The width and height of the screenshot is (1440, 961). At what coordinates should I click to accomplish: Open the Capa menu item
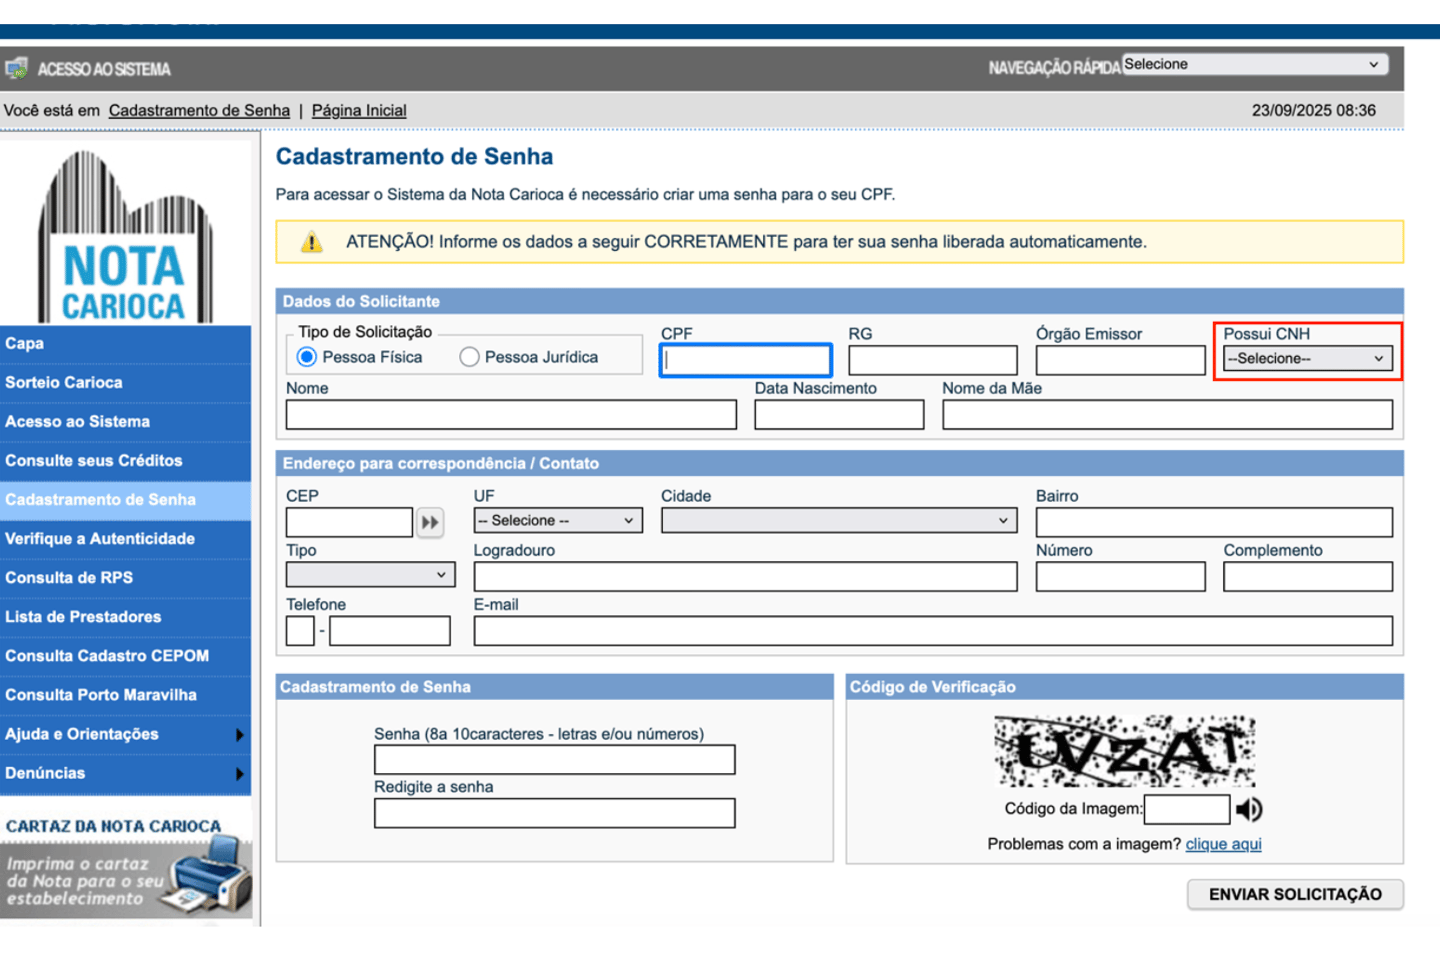pyautogui.click(x=125, y=344)
